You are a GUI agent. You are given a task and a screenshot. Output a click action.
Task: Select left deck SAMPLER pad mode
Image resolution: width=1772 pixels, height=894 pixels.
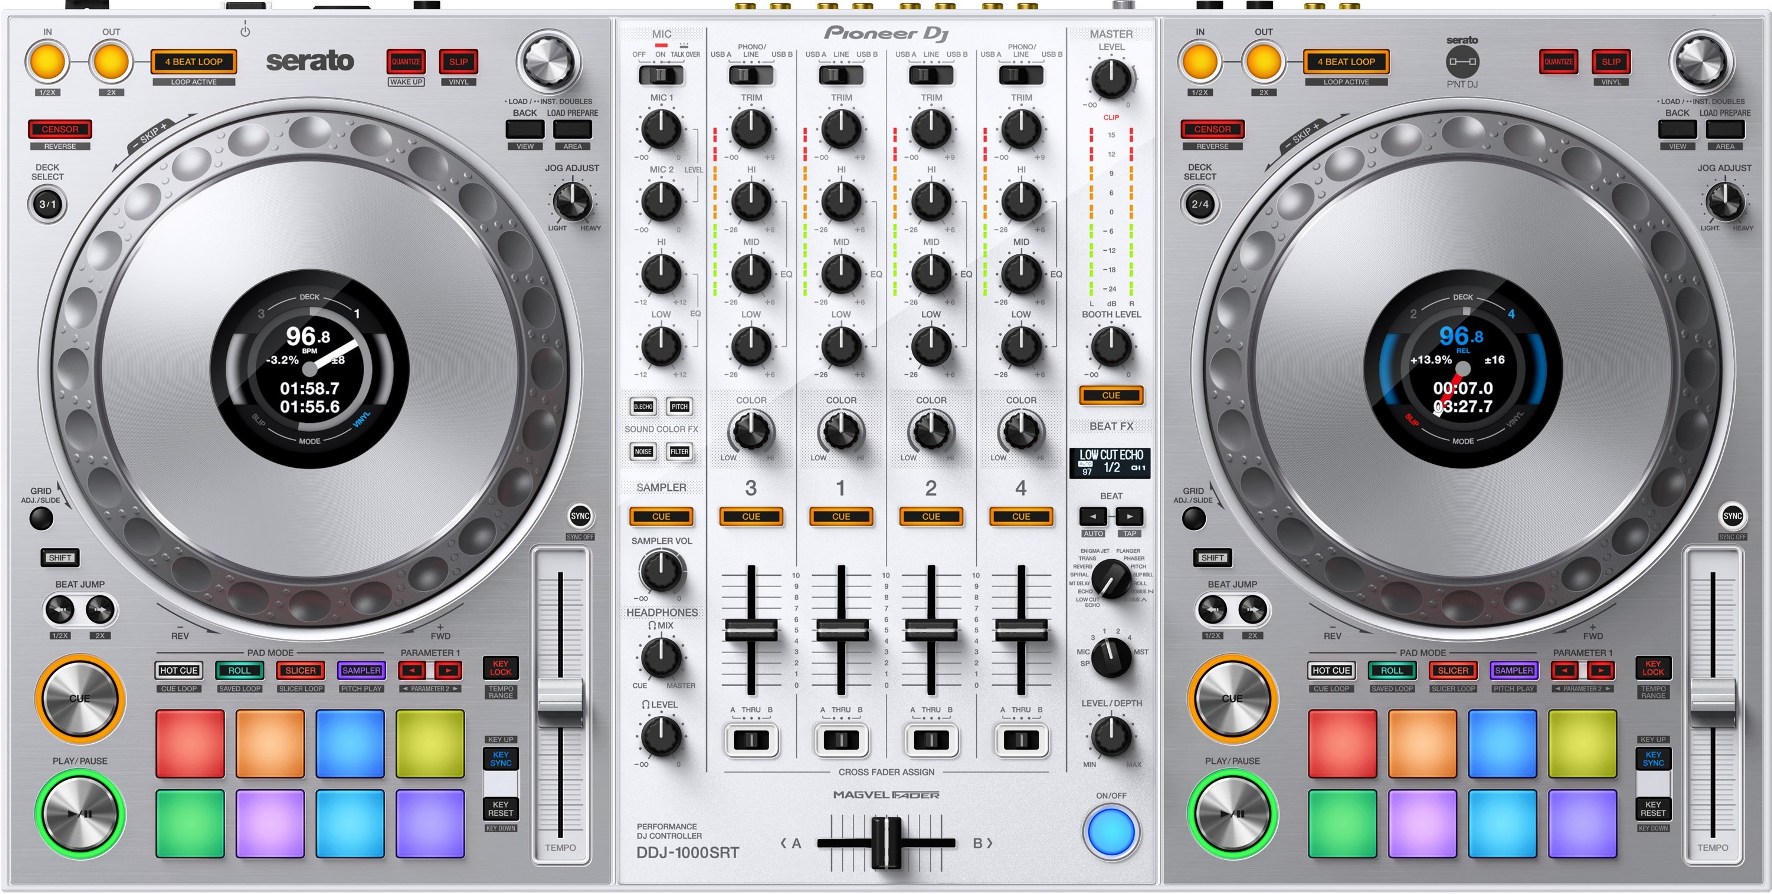[361, 670]
